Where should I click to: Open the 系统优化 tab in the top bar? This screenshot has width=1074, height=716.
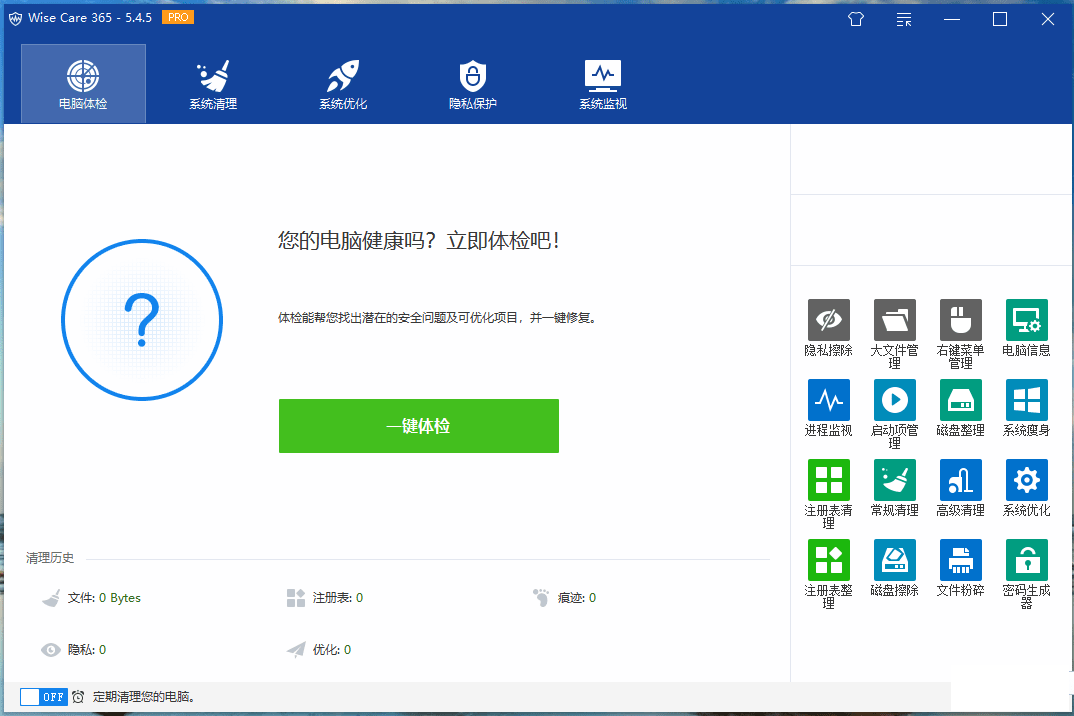(343, 84)
